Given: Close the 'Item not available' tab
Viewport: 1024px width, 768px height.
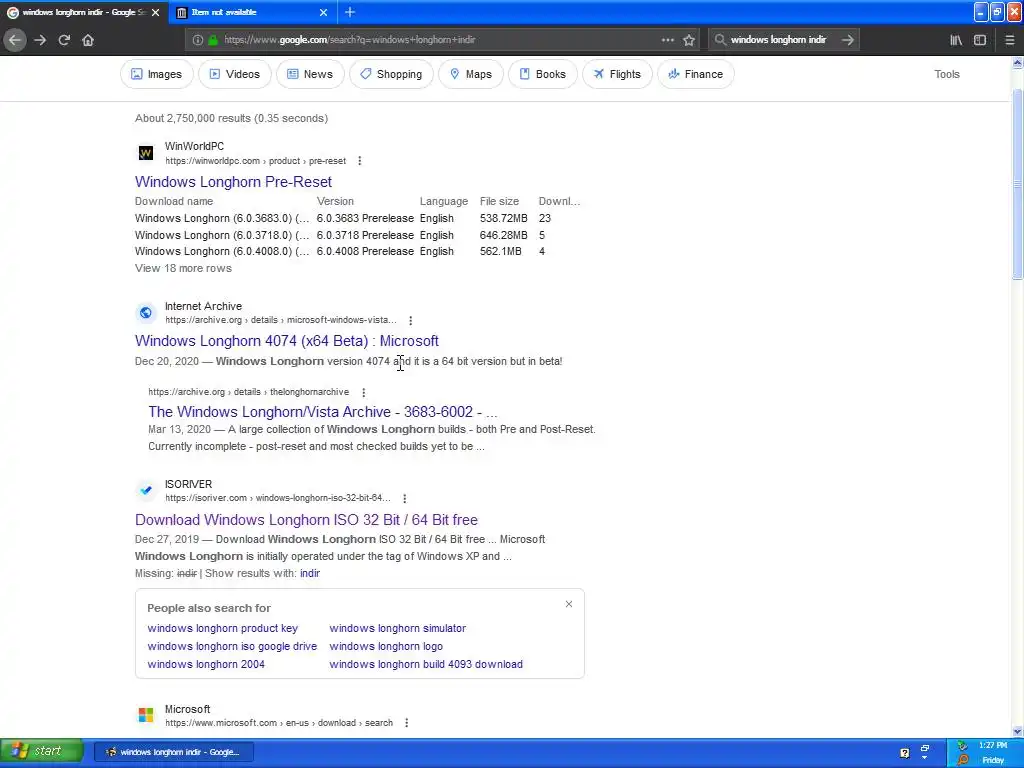Looking at the screenshot, I should [x=323, y=12].
